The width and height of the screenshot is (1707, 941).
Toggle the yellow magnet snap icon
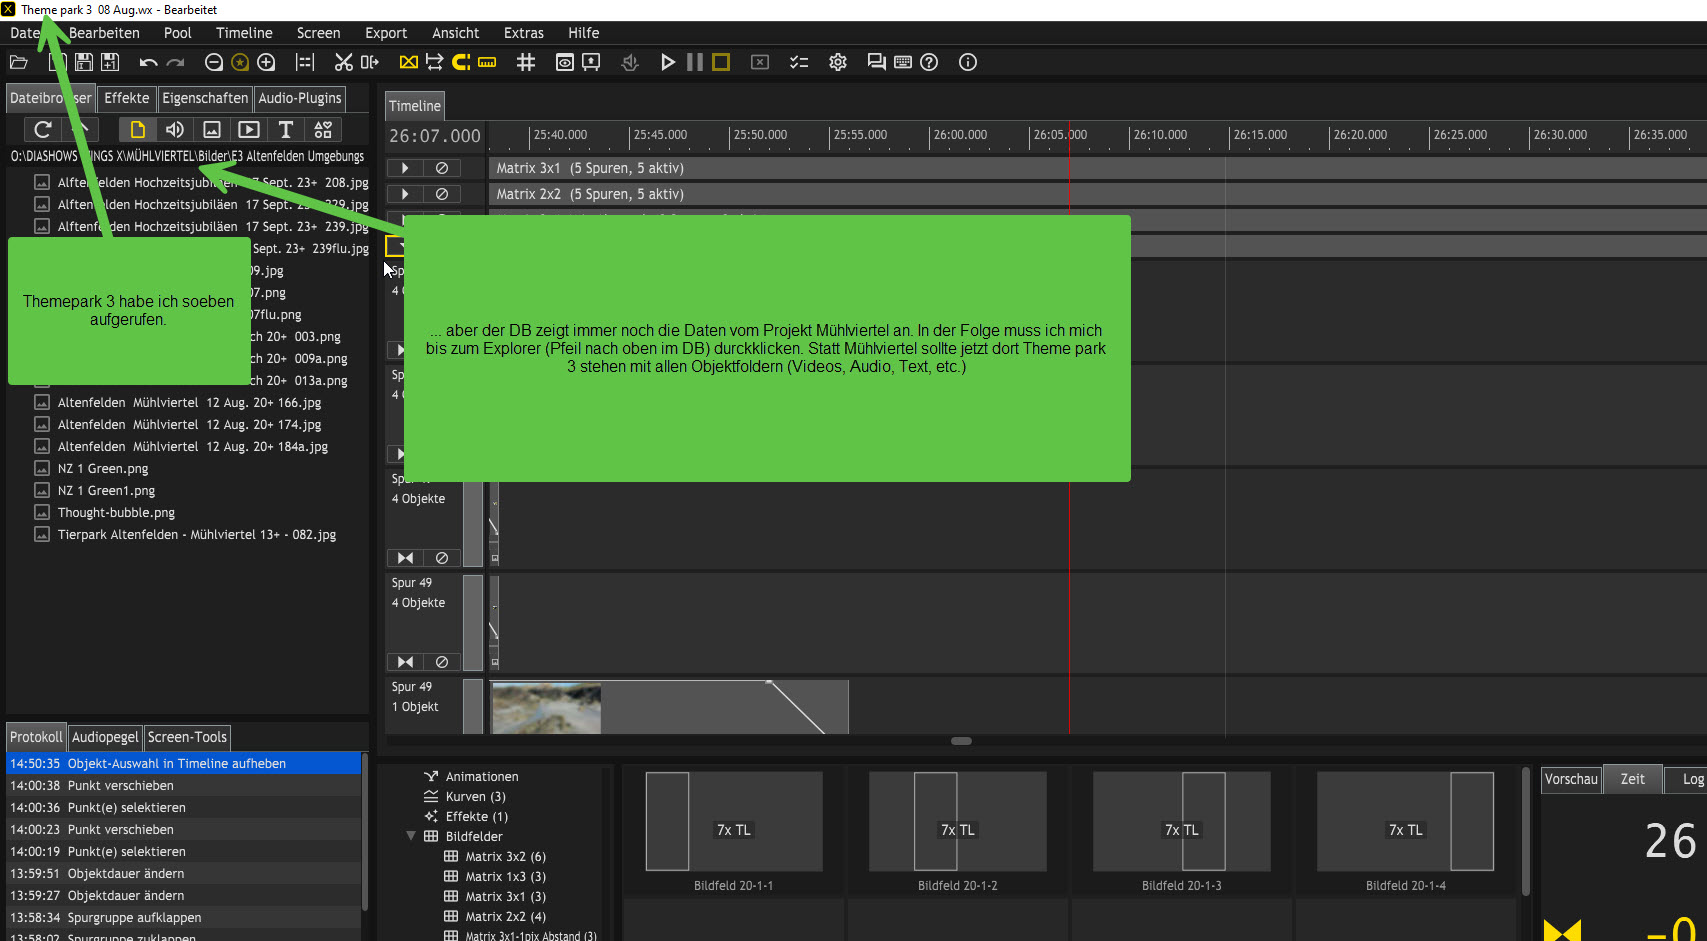coord(461,62)
